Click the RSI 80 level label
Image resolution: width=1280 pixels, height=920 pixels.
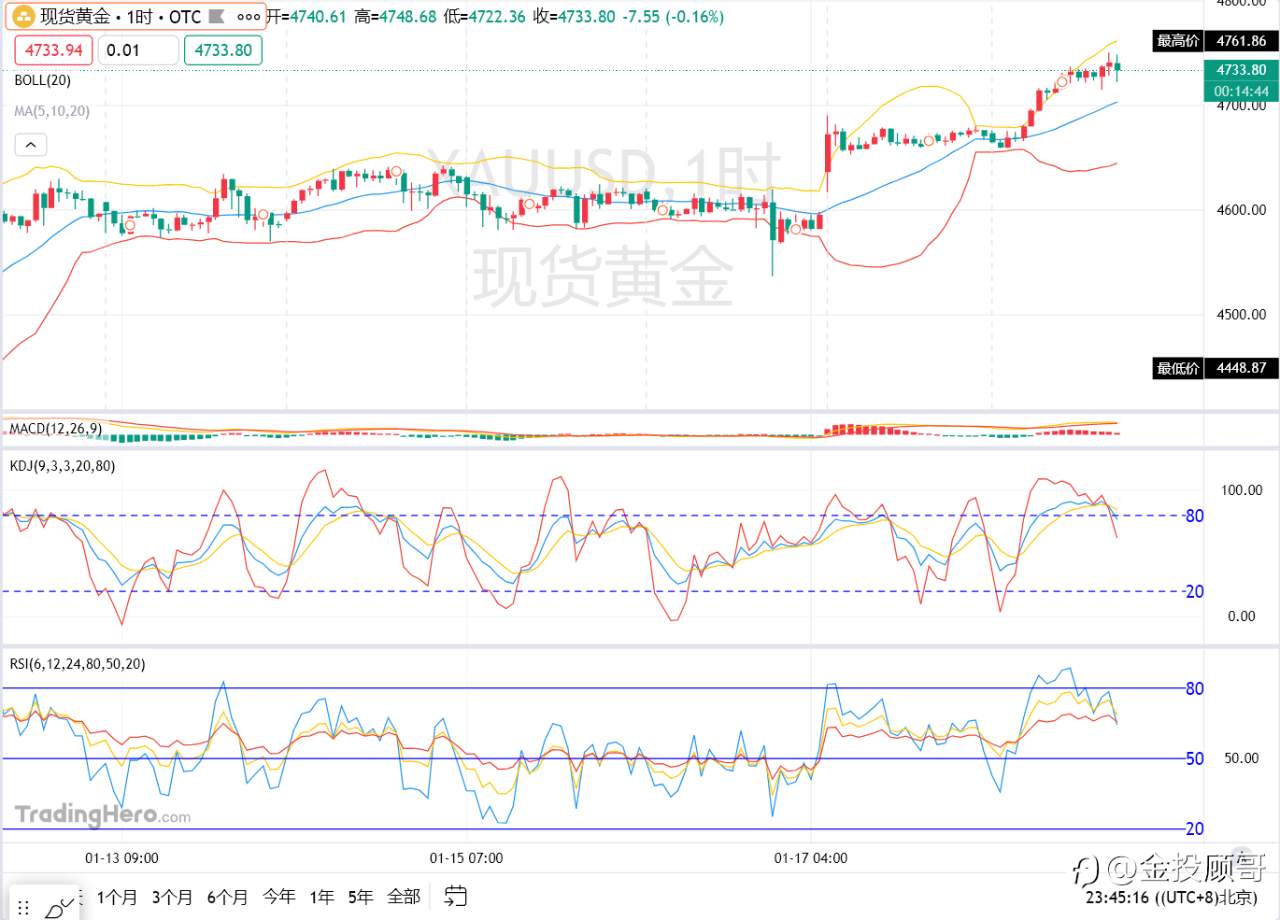pyautogui.click(x=1194, y=688)
